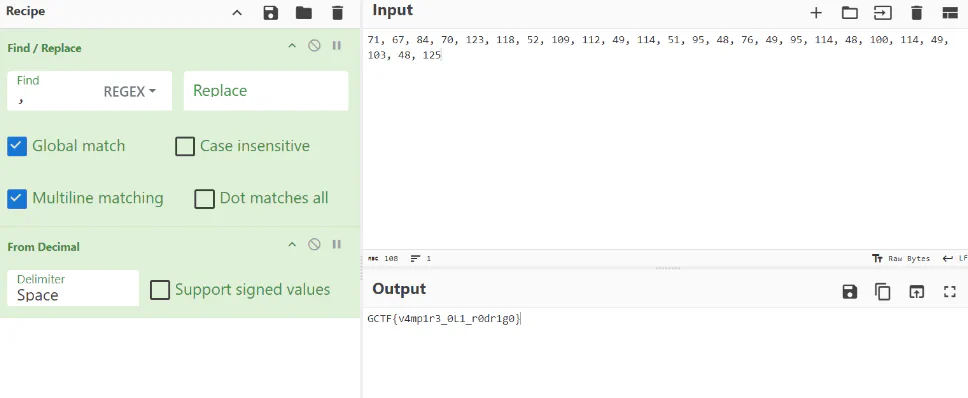
Task: Clear input and output
Action: (x=916, y=13)
